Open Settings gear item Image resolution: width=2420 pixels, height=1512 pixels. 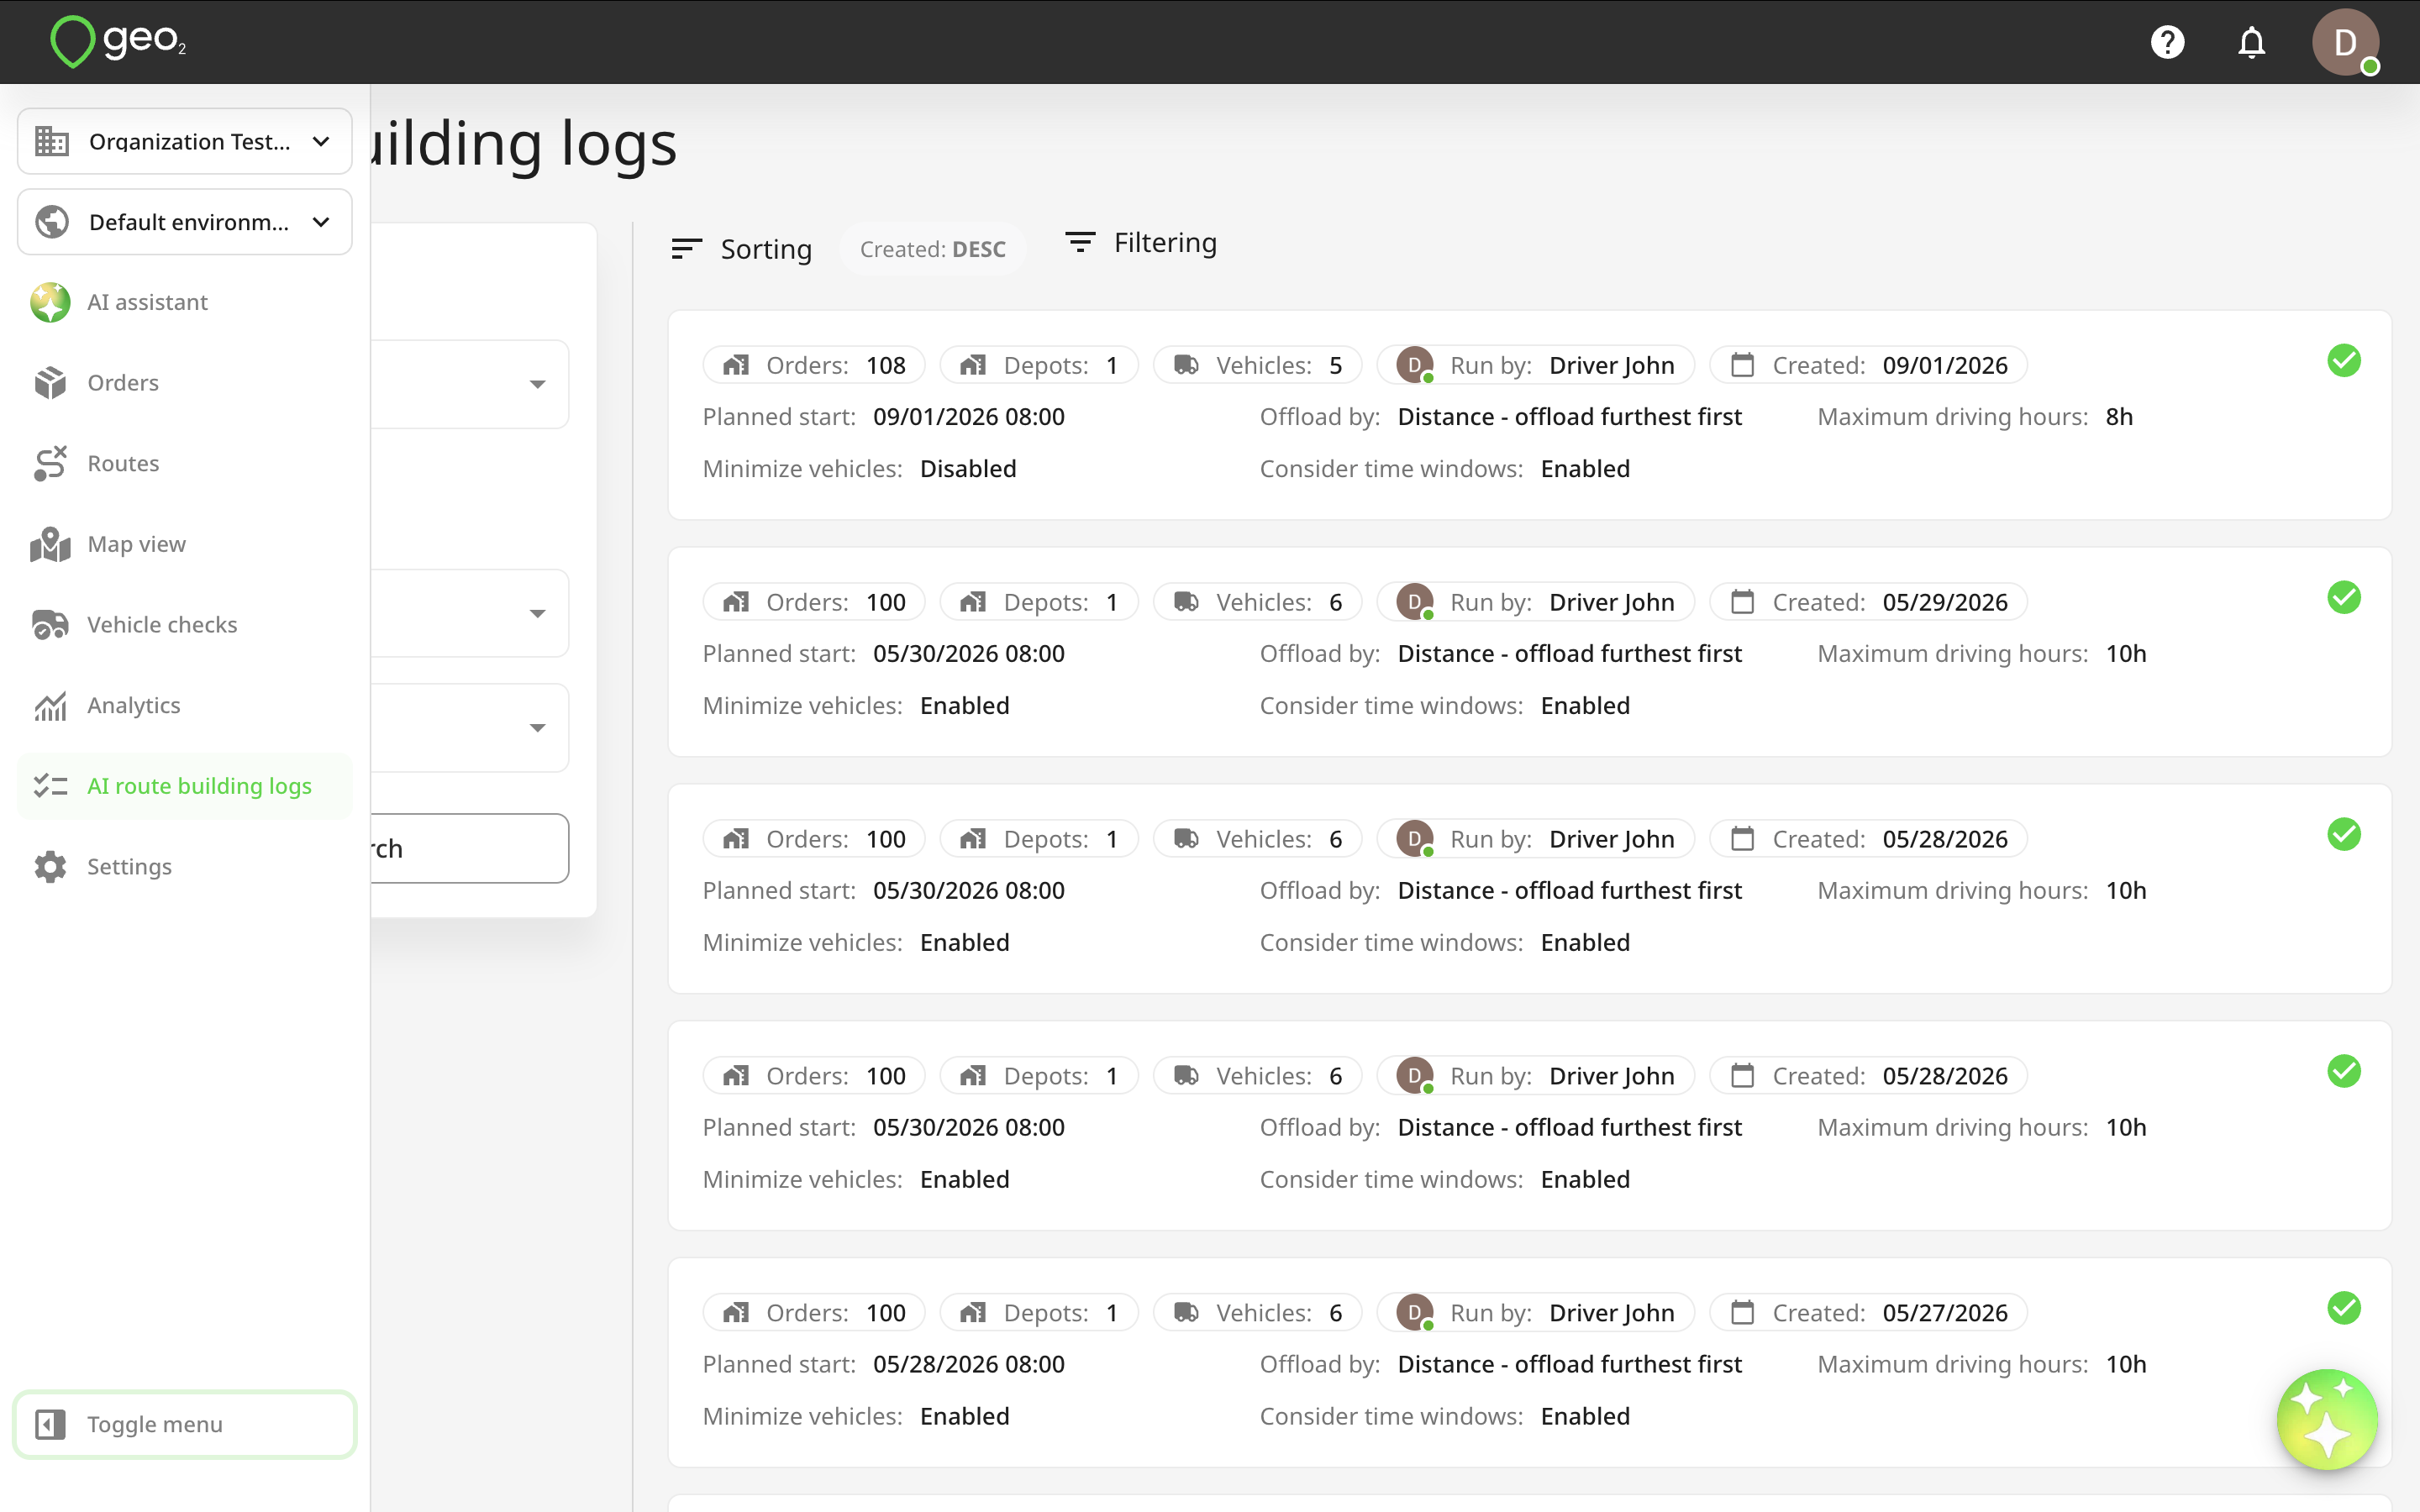185,867
